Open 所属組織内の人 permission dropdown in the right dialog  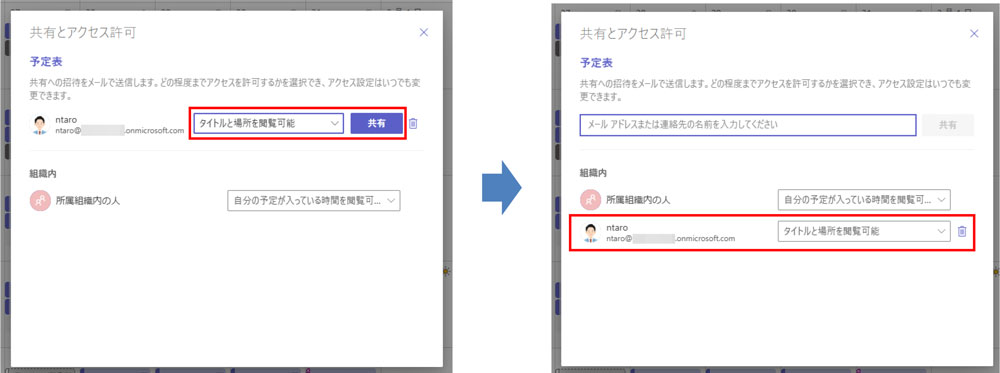tap(864, 200)
